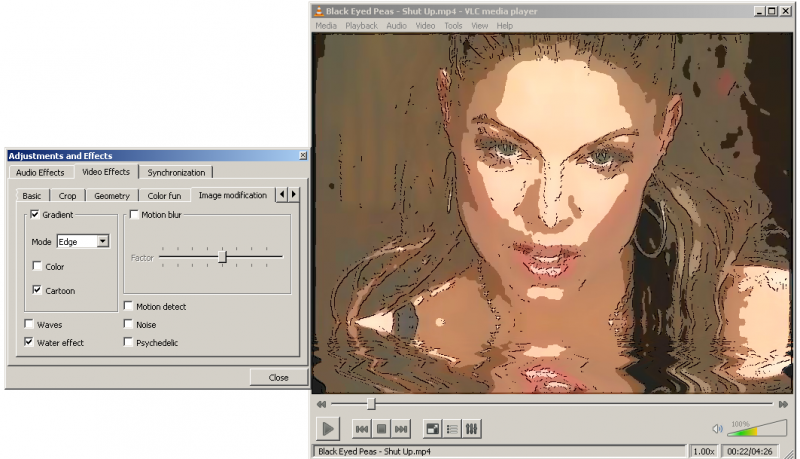Enable the Color checkbox

tap(37, 266)
